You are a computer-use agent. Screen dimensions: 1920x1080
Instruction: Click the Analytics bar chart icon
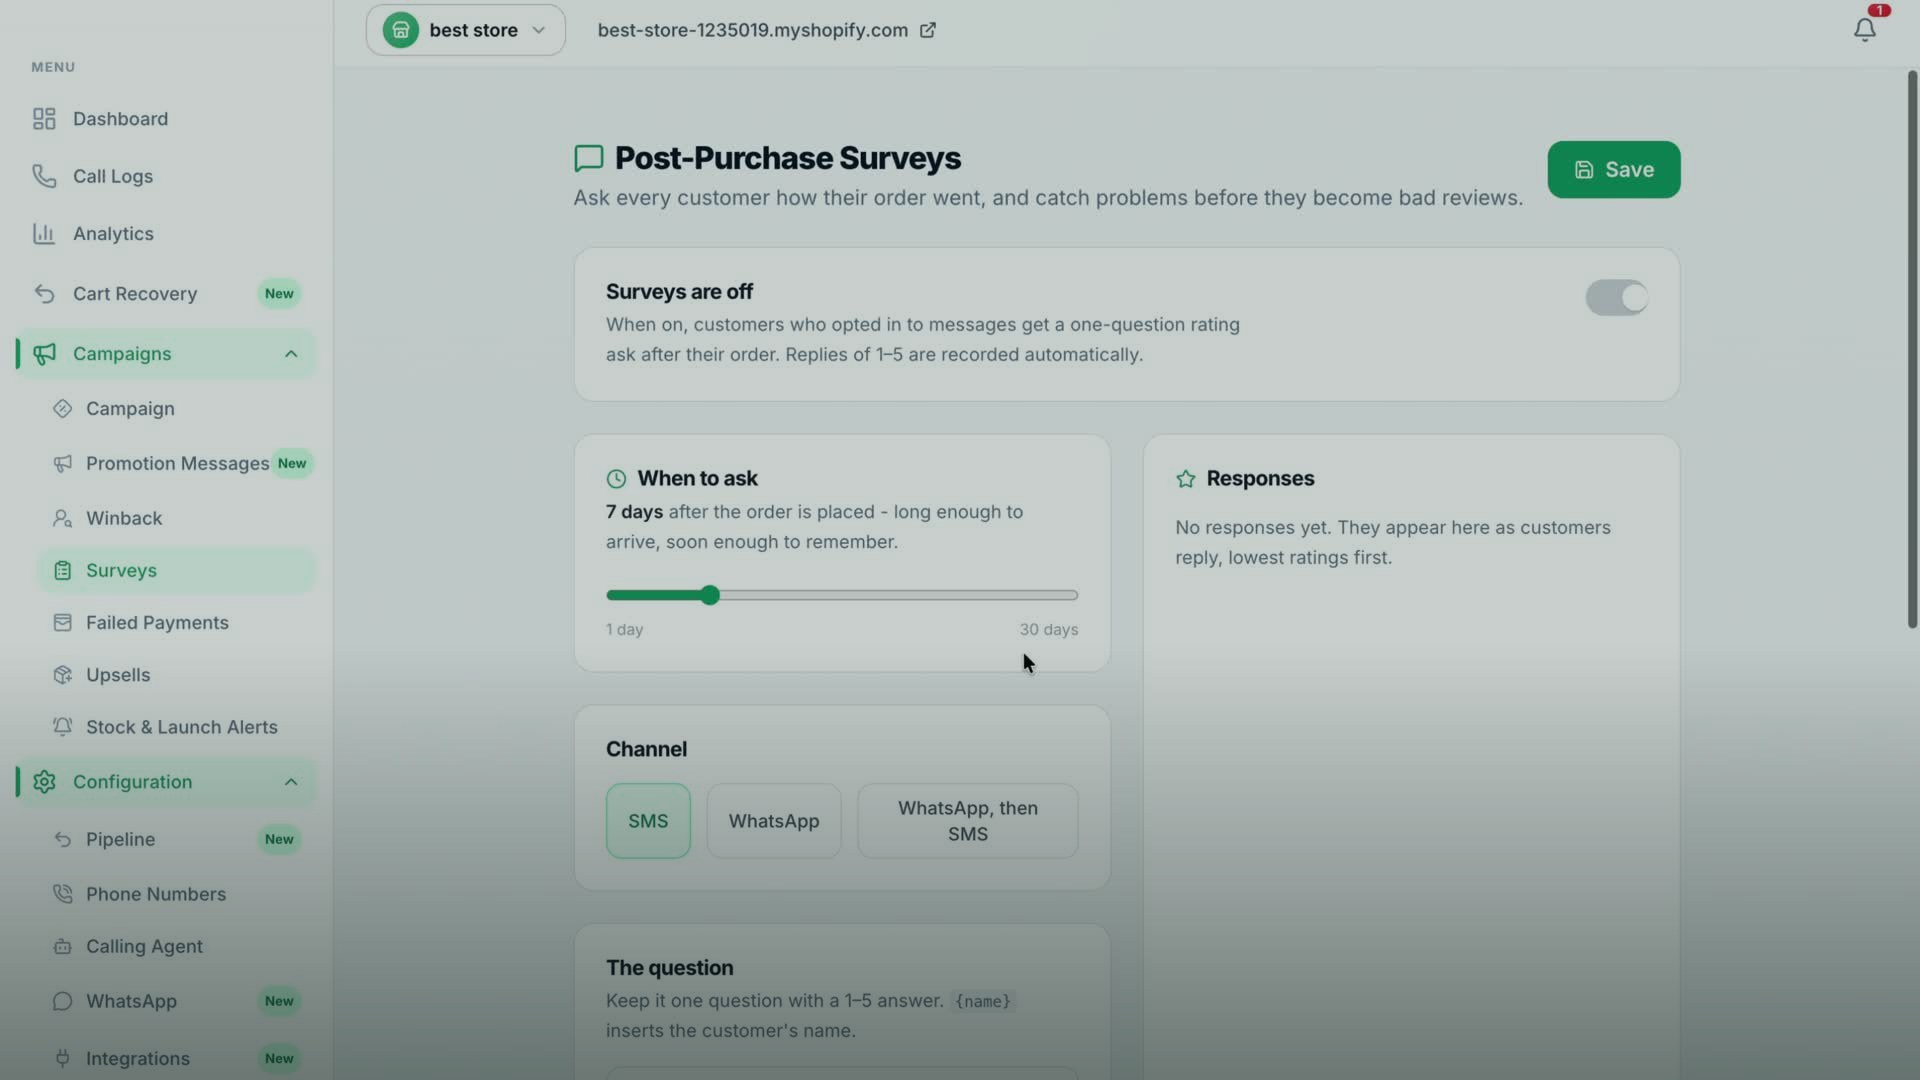click(44, 234)
